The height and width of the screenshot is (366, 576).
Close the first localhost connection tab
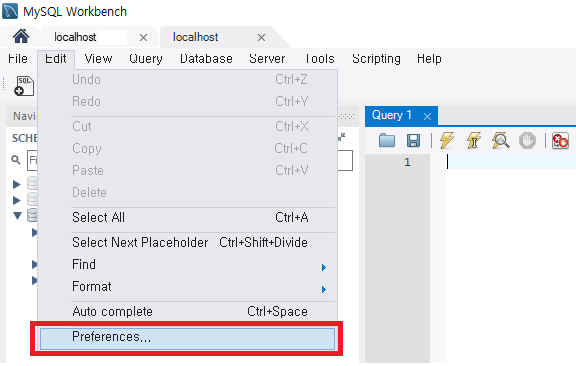click(x=143, y=37)
